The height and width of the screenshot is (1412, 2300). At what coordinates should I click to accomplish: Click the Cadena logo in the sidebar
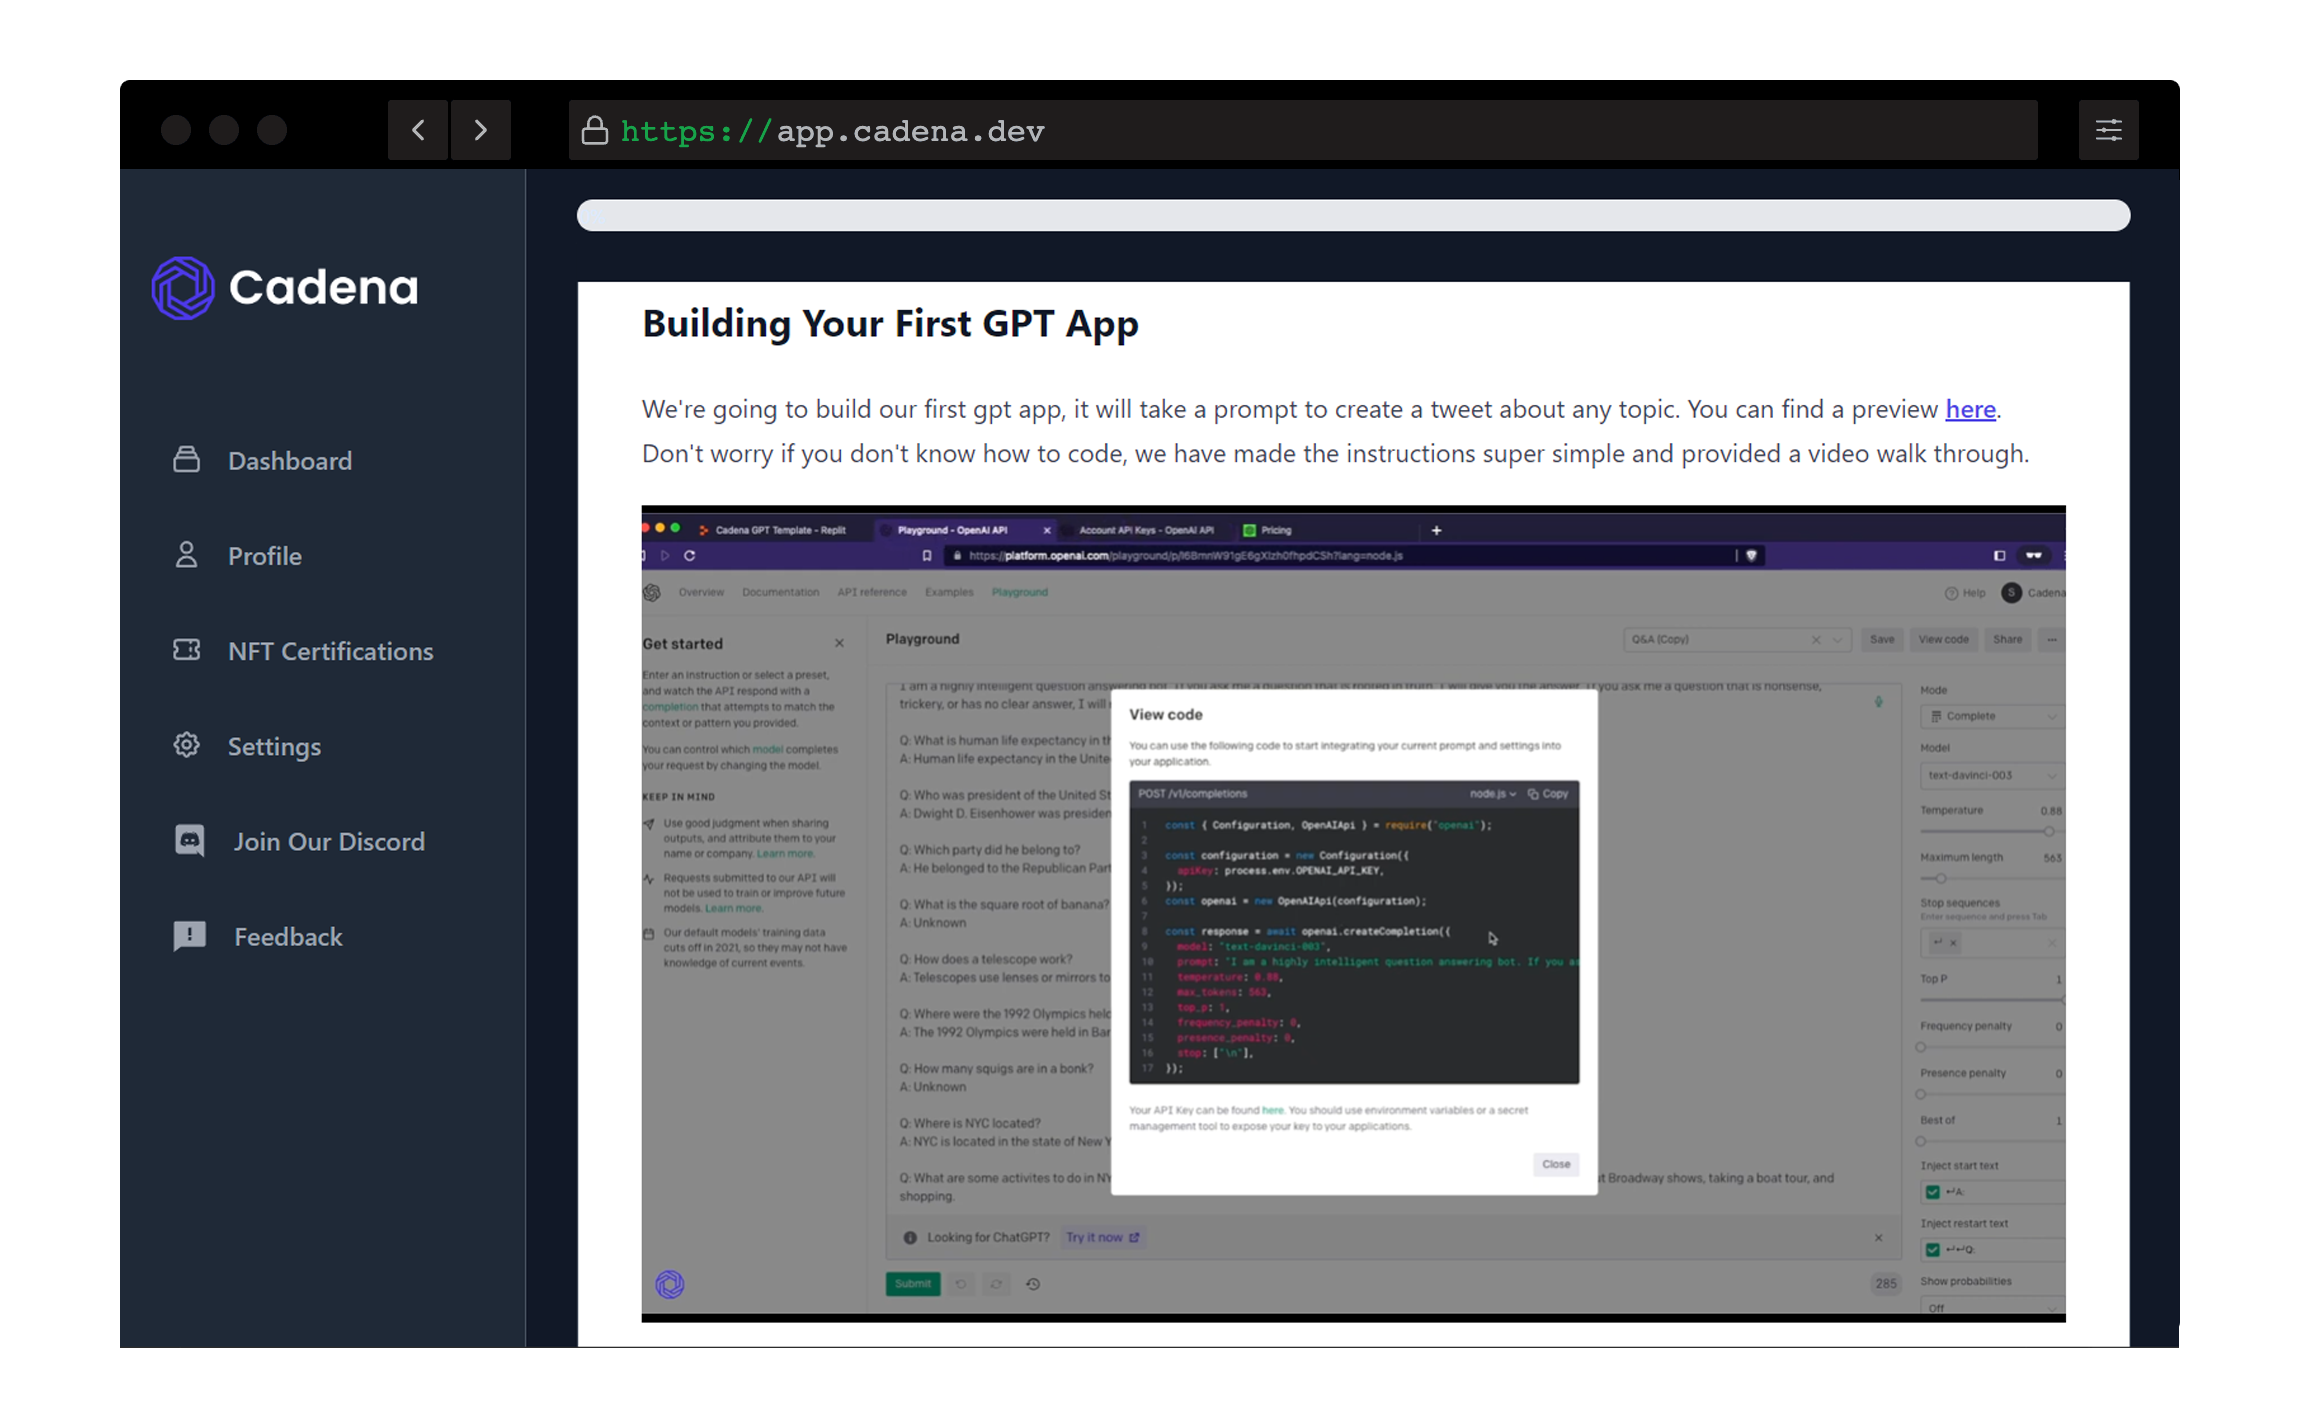pyautogui.click(x=285, y=287)
